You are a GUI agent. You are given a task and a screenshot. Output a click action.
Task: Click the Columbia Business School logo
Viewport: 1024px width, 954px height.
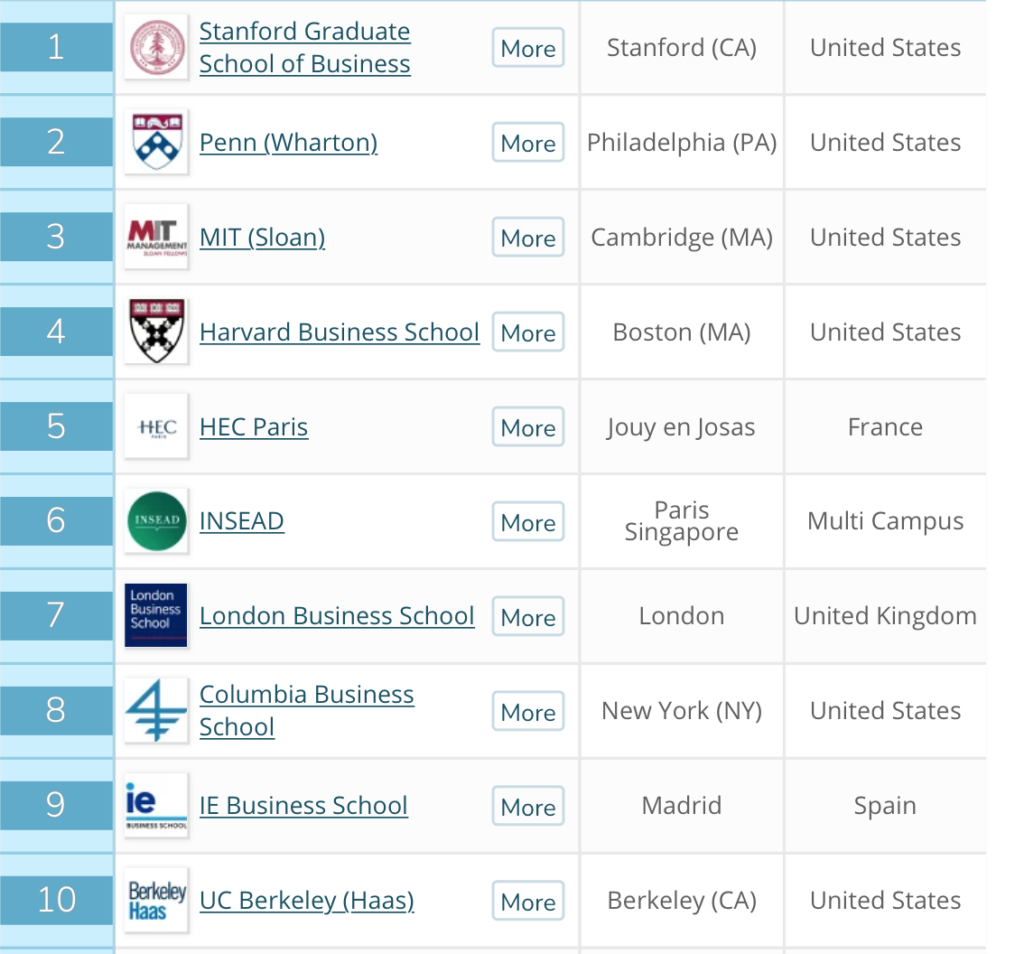(x=156, y=710)
